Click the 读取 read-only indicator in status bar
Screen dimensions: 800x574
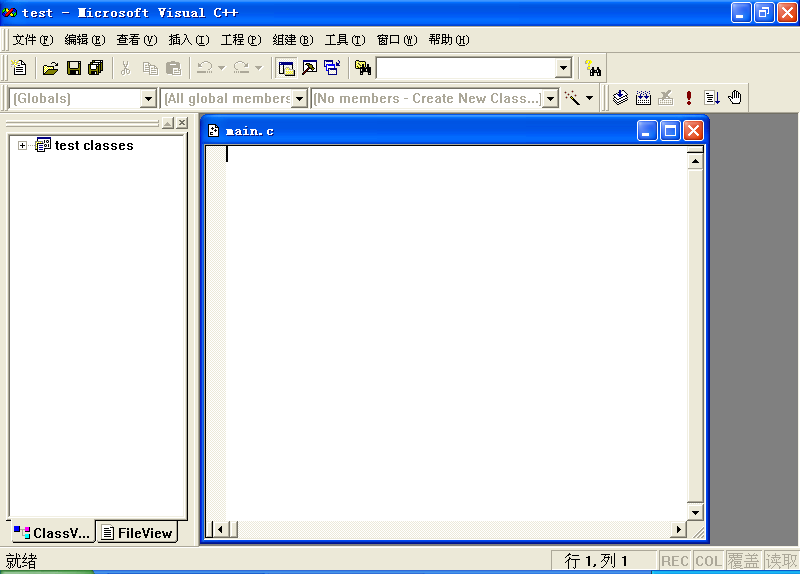point(781,561)
